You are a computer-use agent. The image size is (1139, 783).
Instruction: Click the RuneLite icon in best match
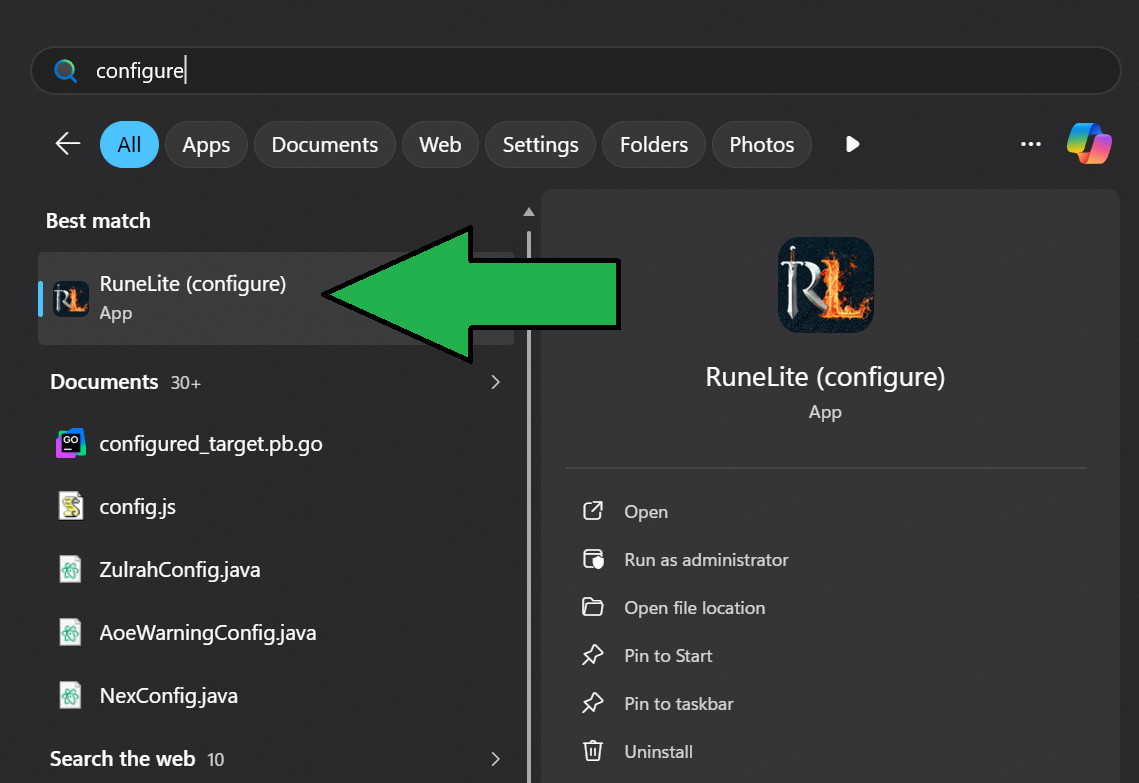[71, 298]
